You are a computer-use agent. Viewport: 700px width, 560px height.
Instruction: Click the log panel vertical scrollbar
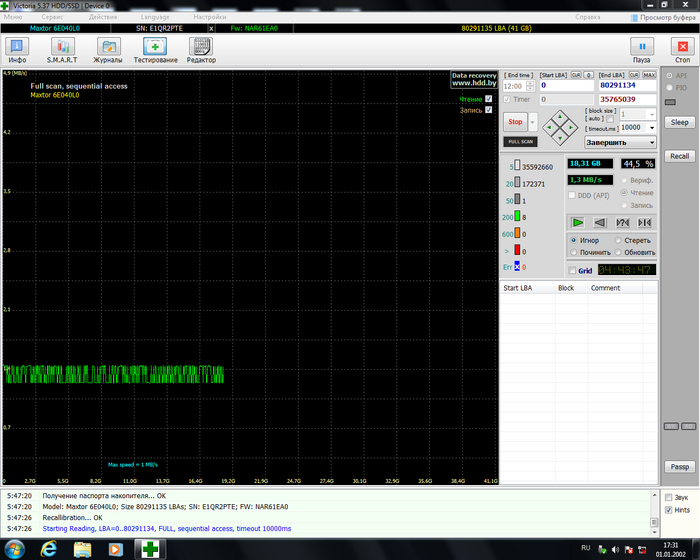click(x=654, y=513)
